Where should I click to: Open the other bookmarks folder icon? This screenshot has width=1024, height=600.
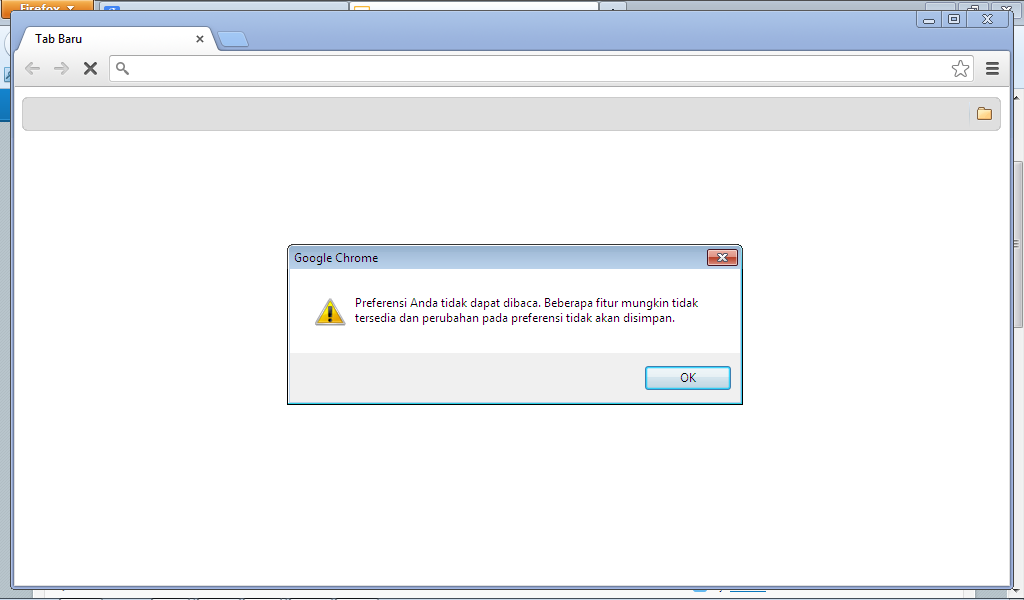(x=984, y=114)
